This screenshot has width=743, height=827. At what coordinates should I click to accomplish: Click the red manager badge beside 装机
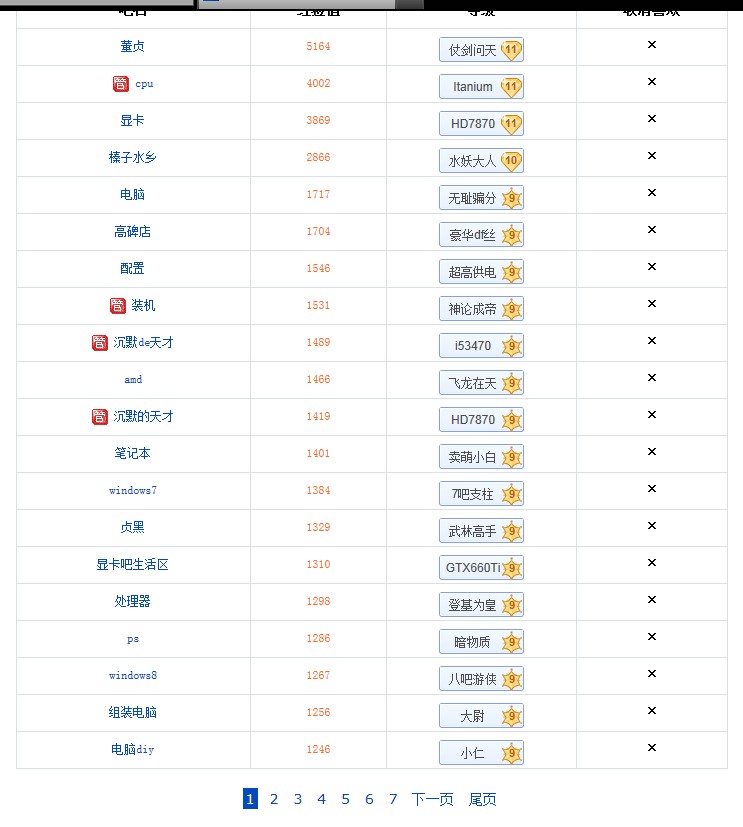(118, 306)
